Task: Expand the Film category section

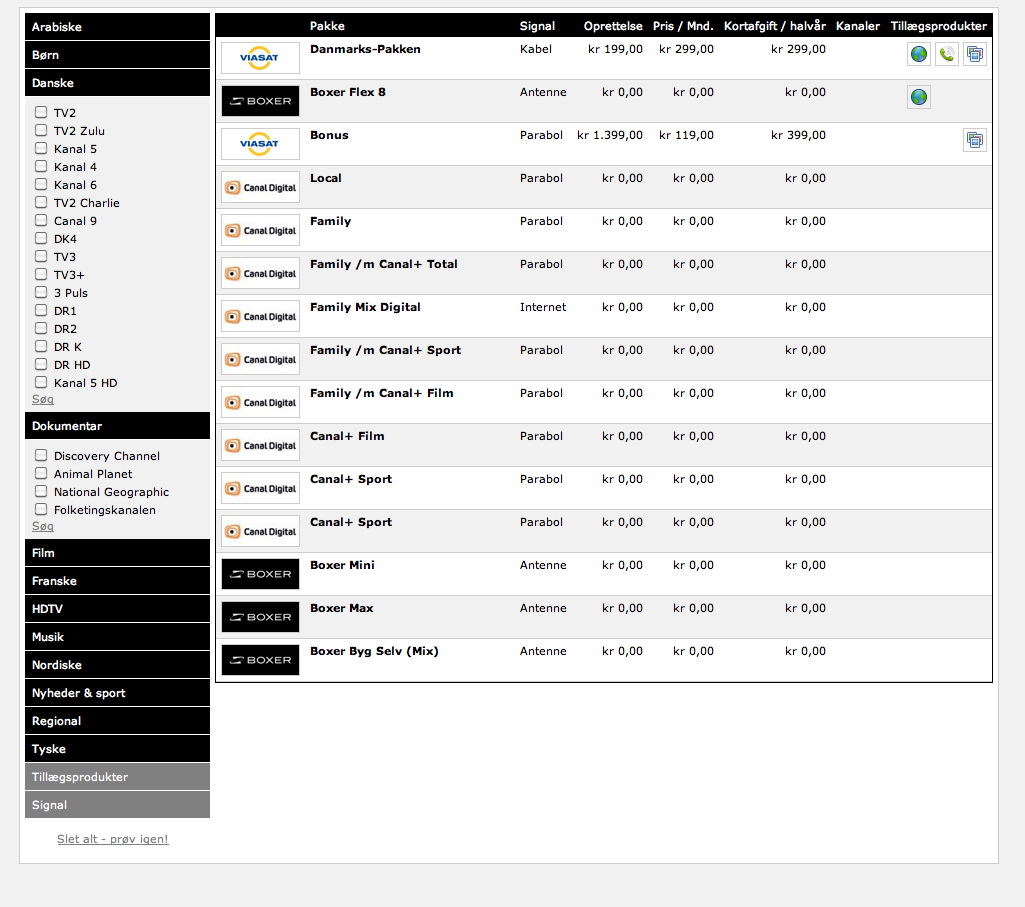Action: tap(117, 553)
